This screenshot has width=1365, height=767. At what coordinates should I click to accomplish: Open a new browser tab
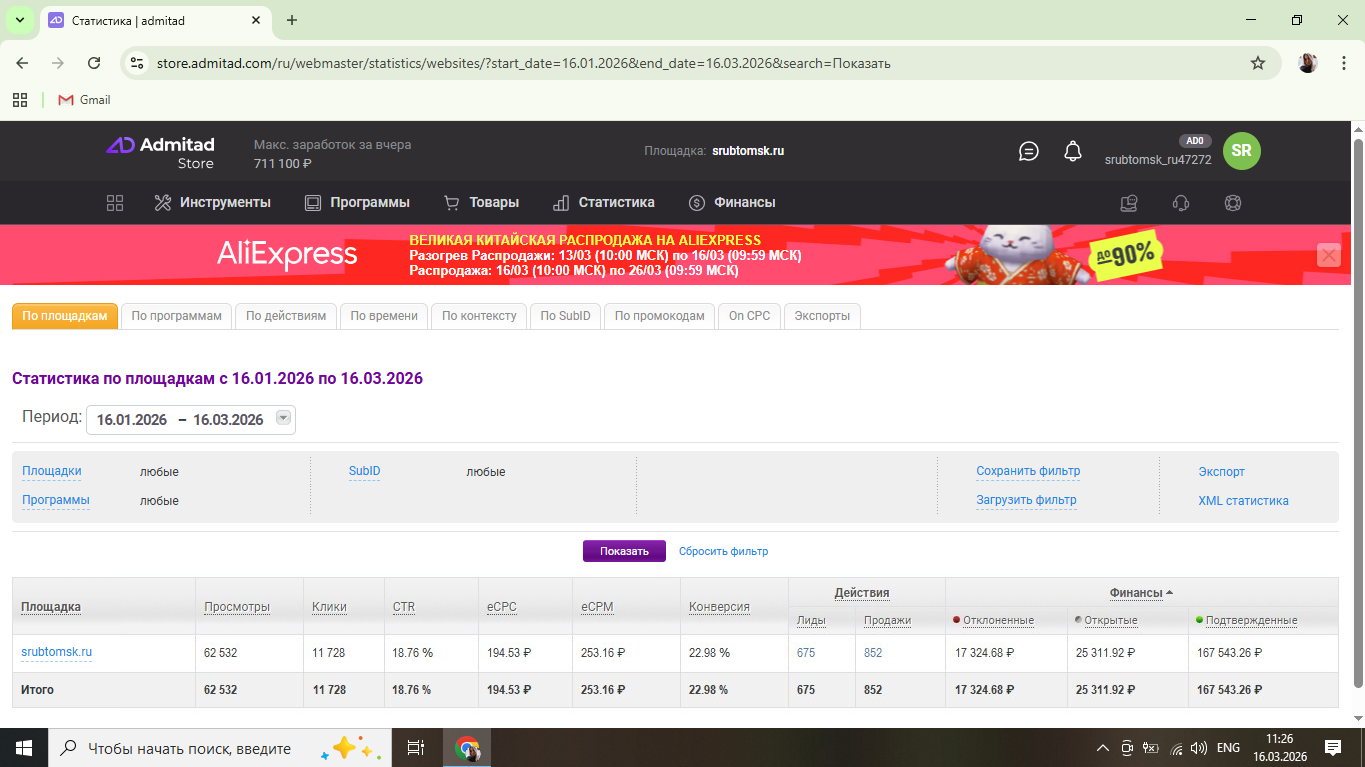point(292,20)
